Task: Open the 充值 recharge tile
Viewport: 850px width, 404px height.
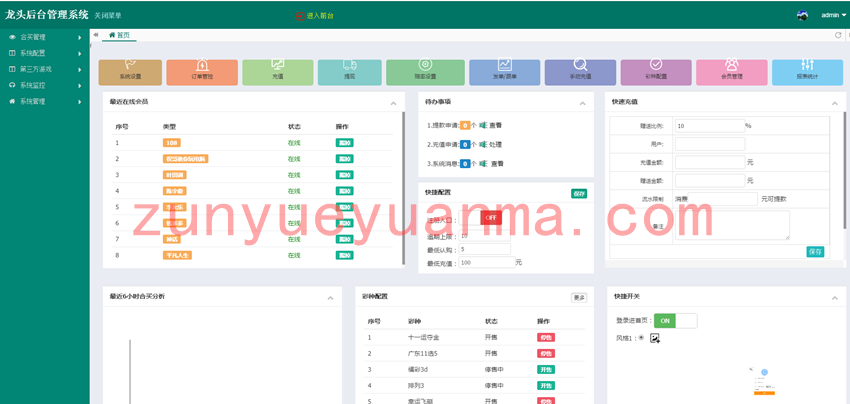Action: (278, 72)
